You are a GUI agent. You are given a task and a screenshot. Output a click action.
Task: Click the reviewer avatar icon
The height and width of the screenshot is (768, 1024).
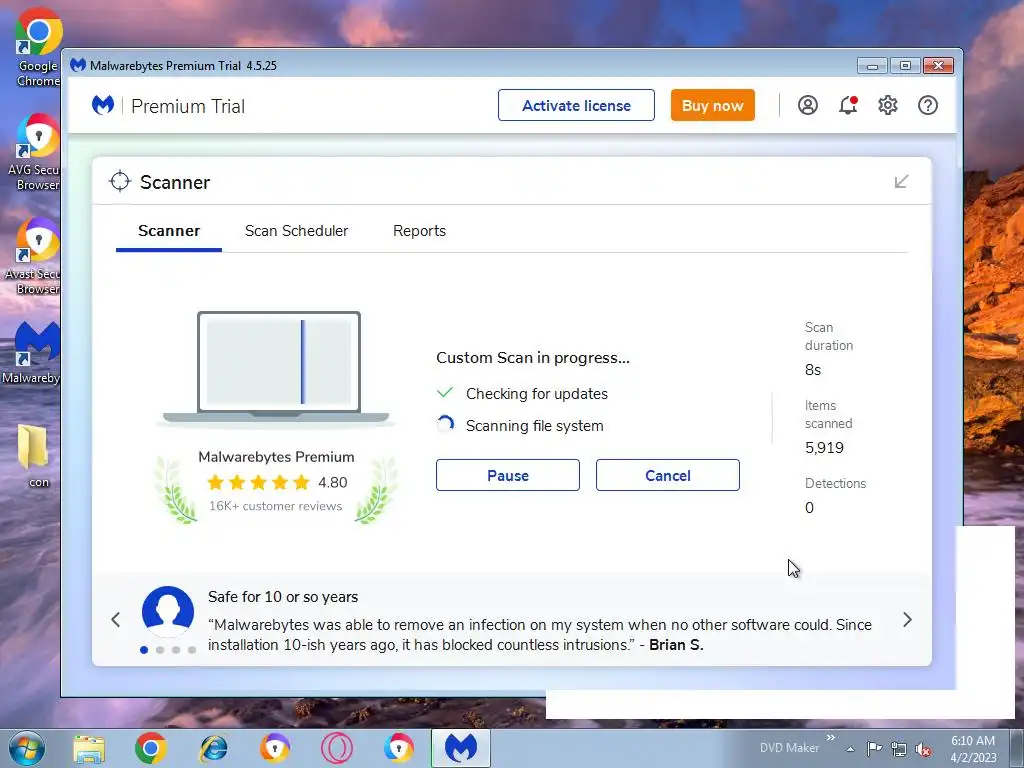[168, 612]
